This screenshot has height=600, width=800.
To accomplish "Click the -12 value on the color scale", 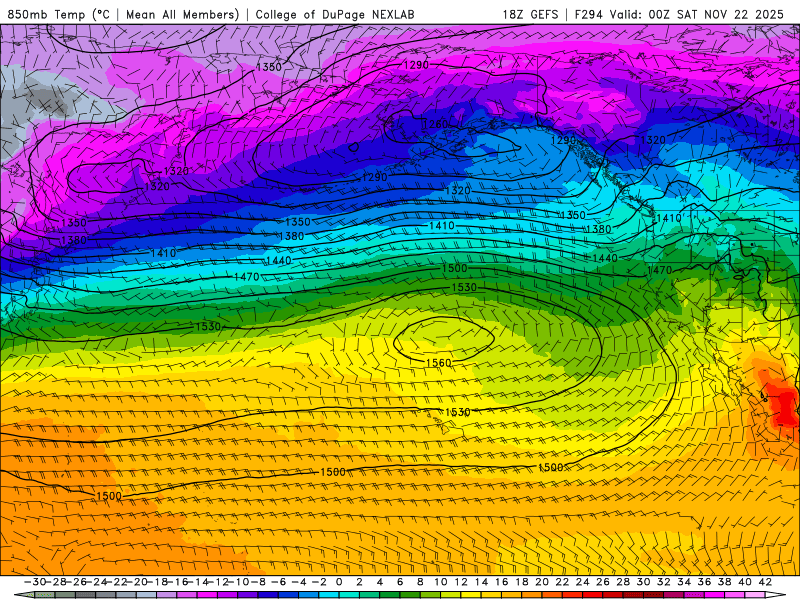I will coord(218,582).
